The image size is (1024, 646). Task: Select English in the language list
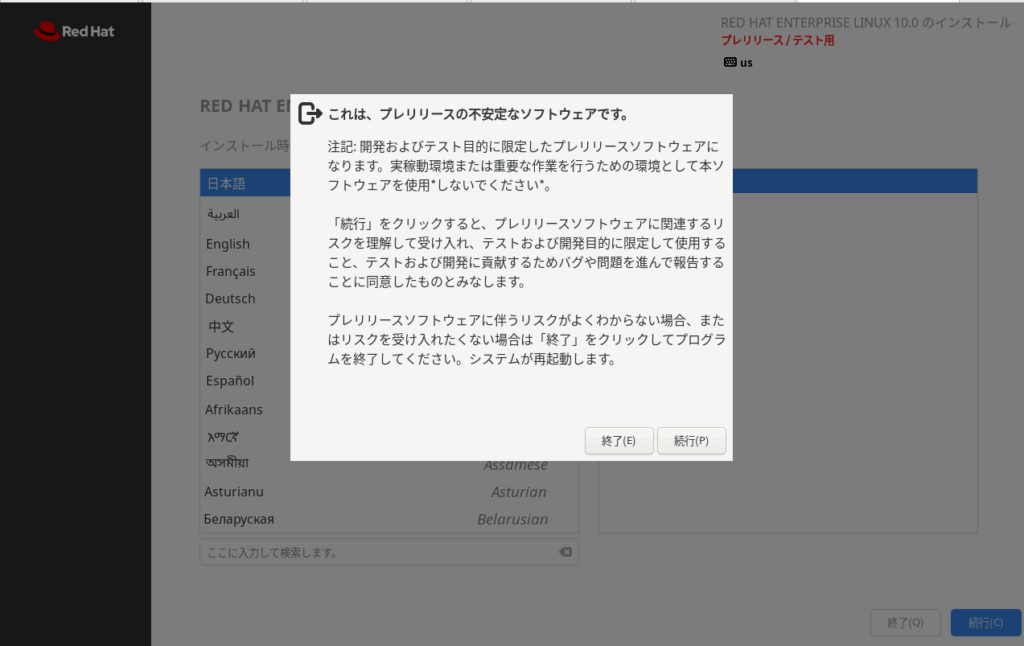(228, 244)
